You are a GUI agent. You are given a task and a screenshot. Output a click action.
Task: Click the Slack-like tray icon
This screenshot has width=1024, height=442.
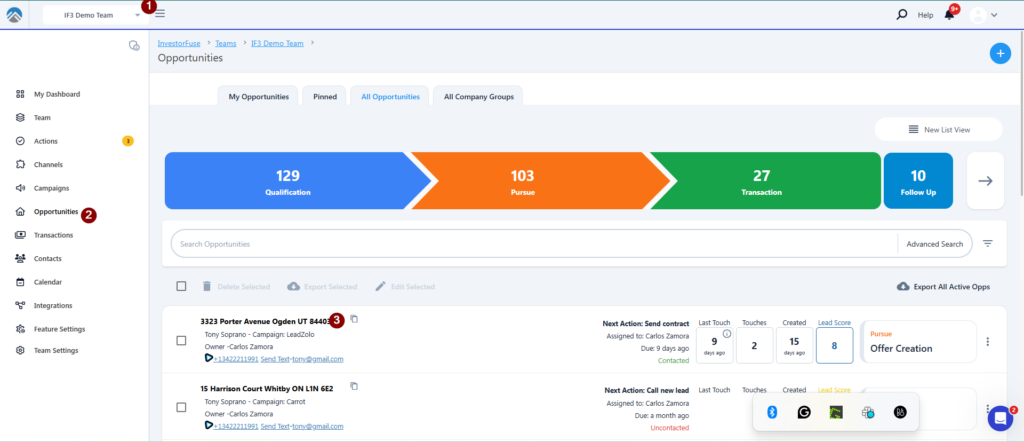tap(868, 412)
